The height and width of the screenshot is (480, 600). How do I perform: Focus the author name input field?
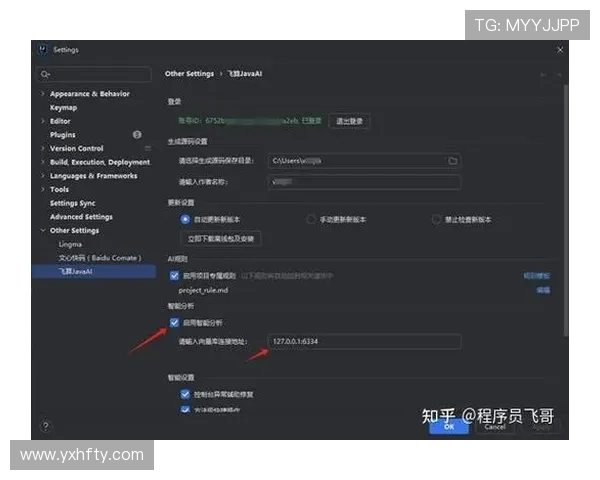coord(364,182)
